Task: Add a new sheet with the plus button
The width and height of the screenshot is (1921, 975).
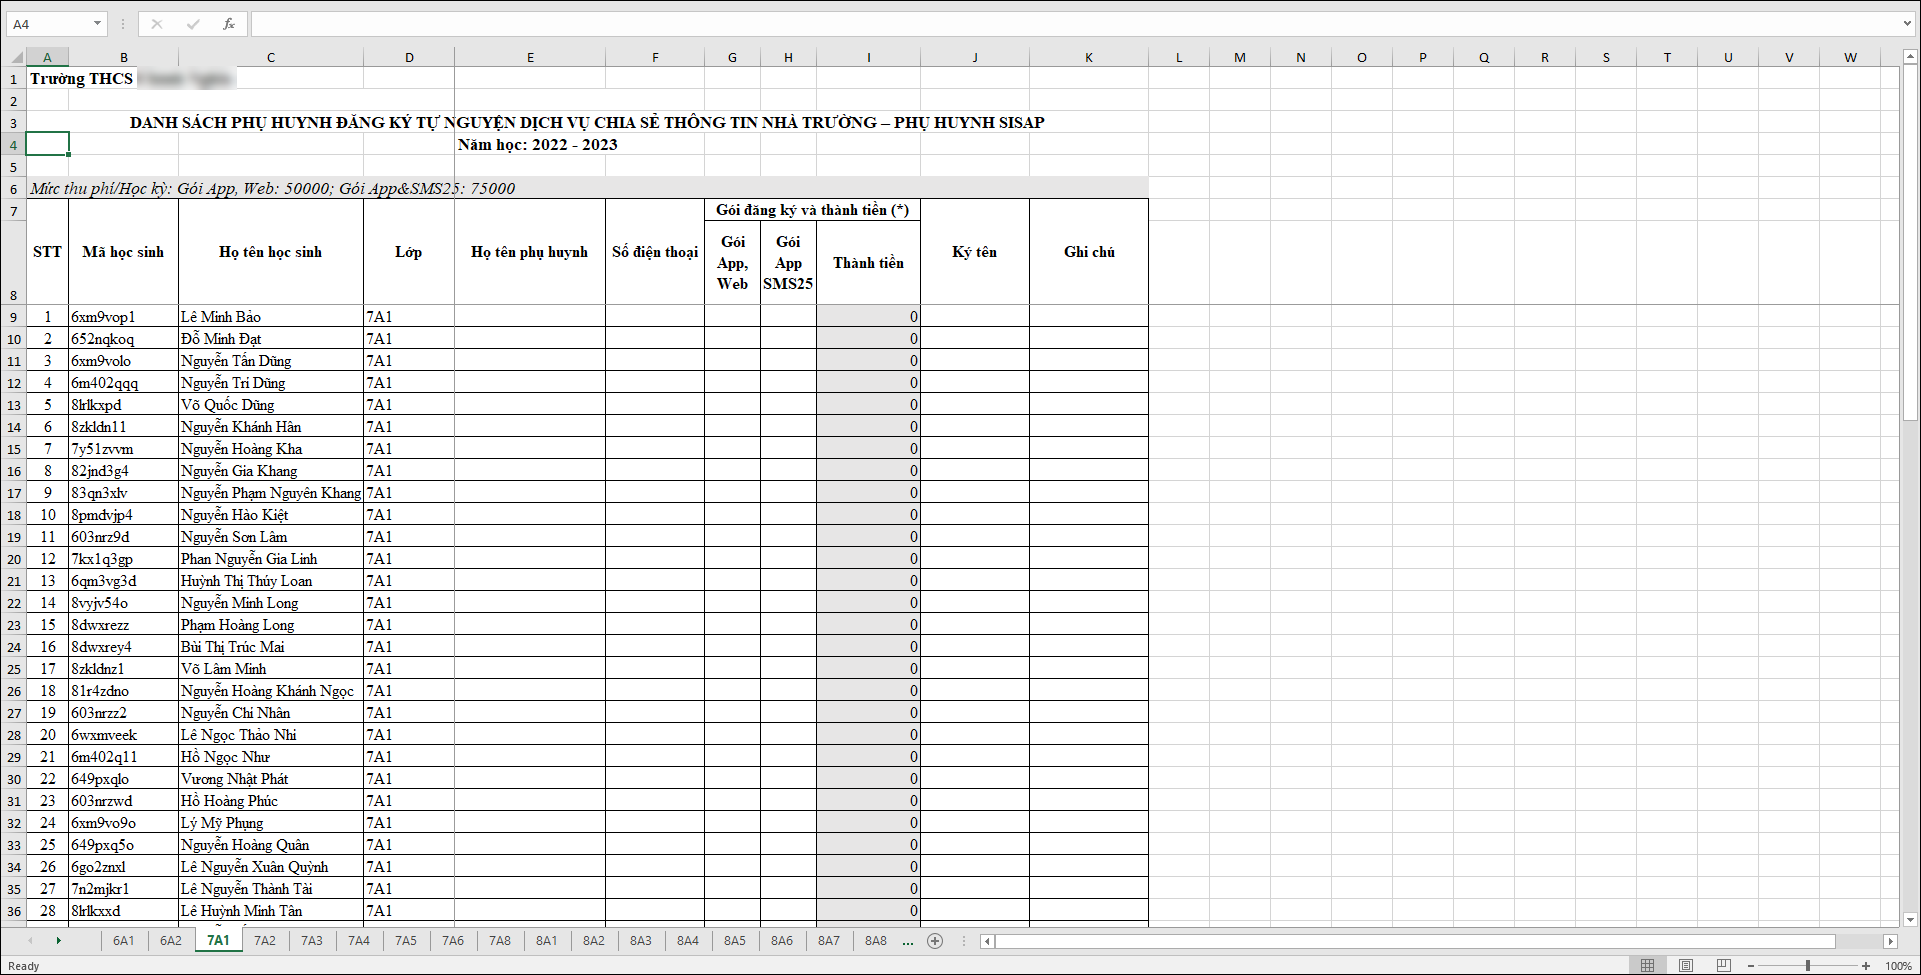Action: pos(935,941)
